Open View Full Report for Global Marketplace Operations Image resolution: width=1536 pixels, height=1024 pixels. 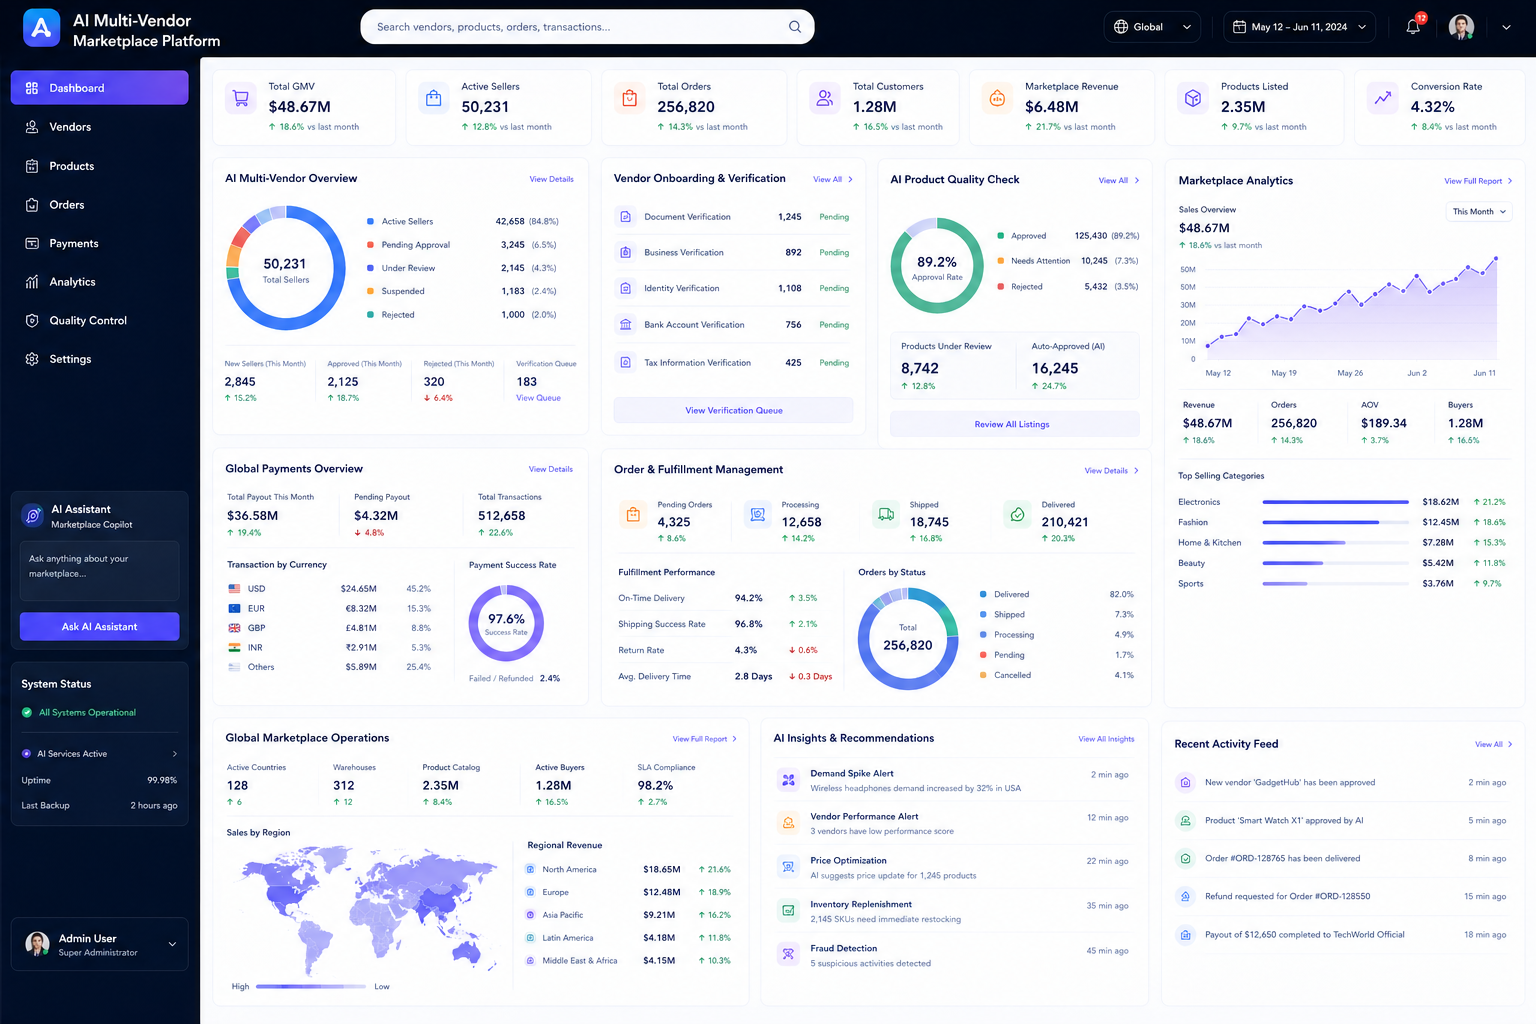(x=704, y=739)
